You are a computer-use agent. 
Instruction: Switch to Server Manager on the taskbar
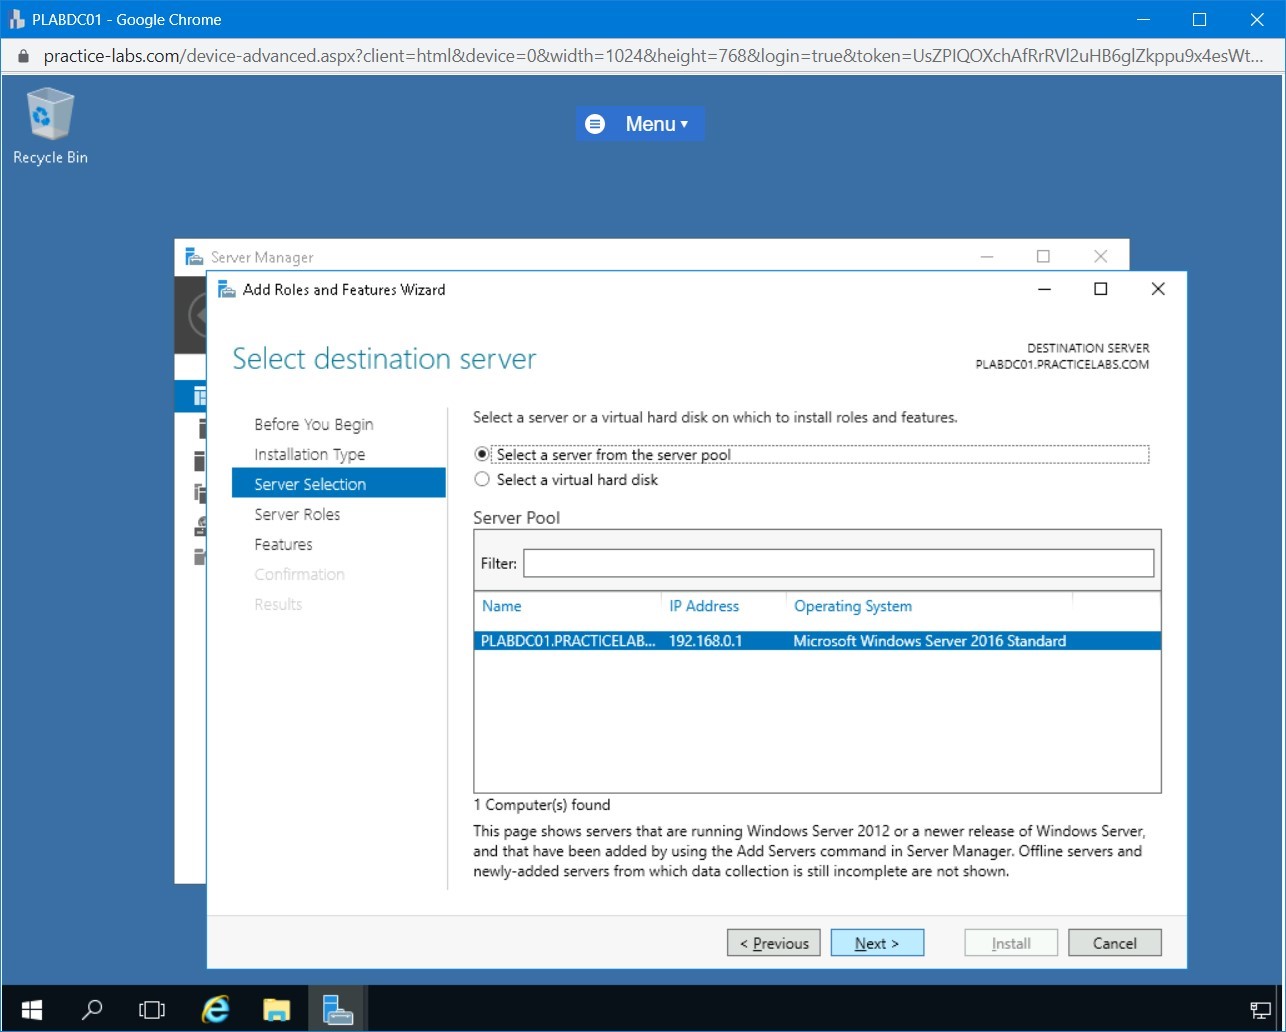click(338, 1009)
